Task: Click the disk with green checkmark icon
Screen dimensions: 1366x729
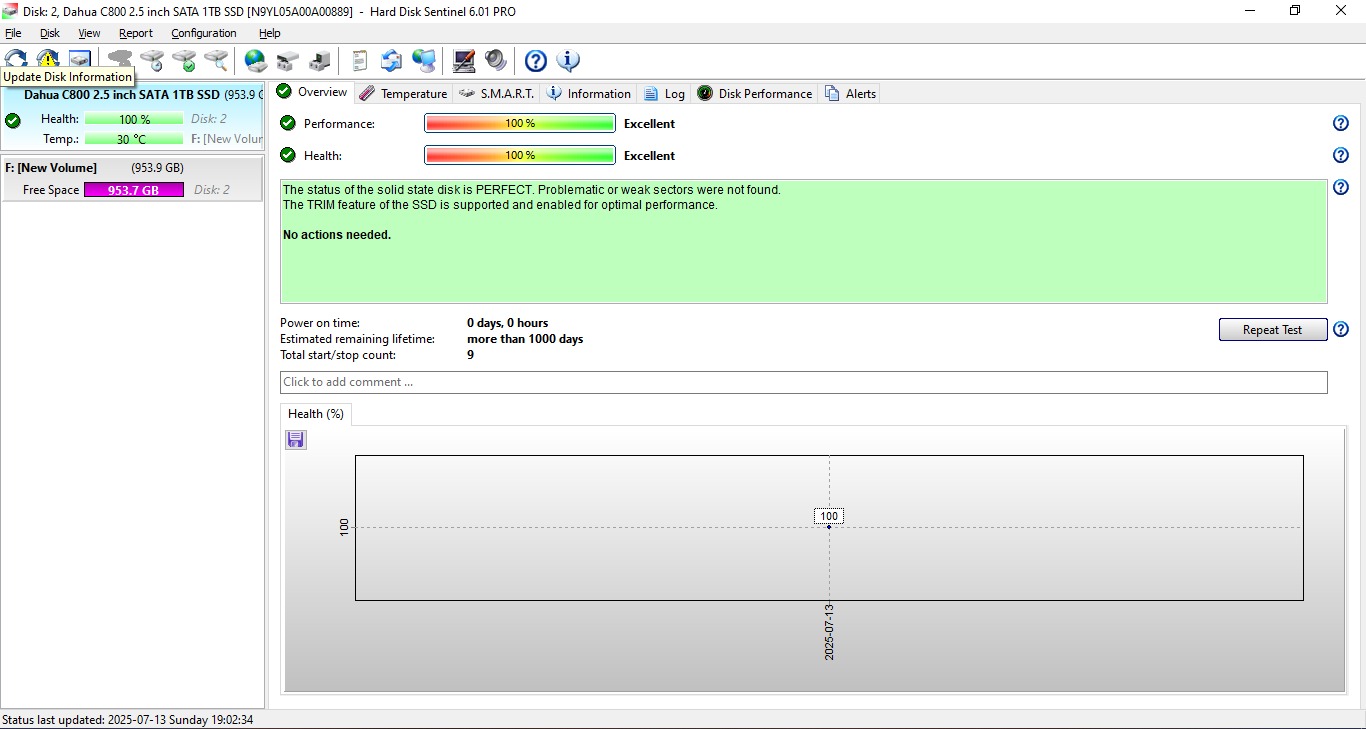Action: click(x=184, y=60)
